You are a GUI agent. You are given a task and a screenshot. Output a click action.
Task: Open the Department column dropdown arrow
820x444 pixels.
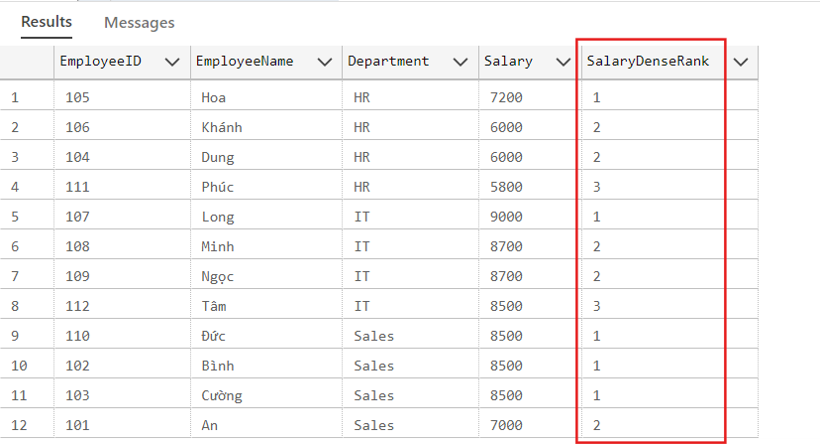pyautogui.click(x=460, y=62)
